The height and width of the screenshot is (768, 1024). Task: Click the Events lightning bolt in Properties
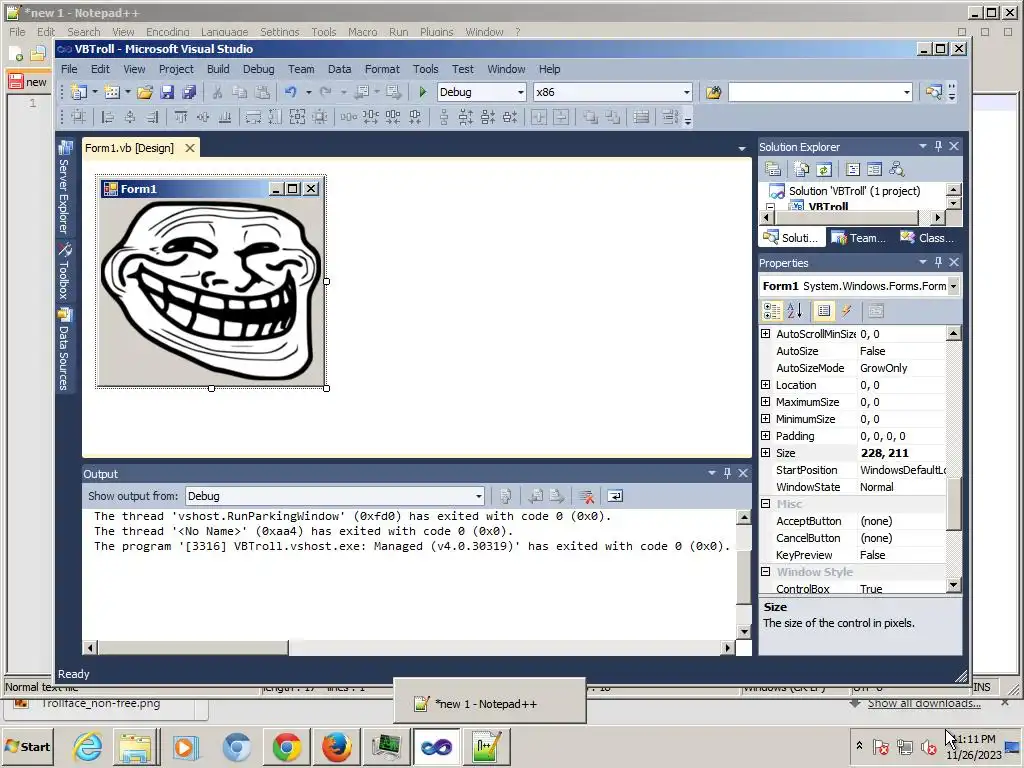[846, 312]
